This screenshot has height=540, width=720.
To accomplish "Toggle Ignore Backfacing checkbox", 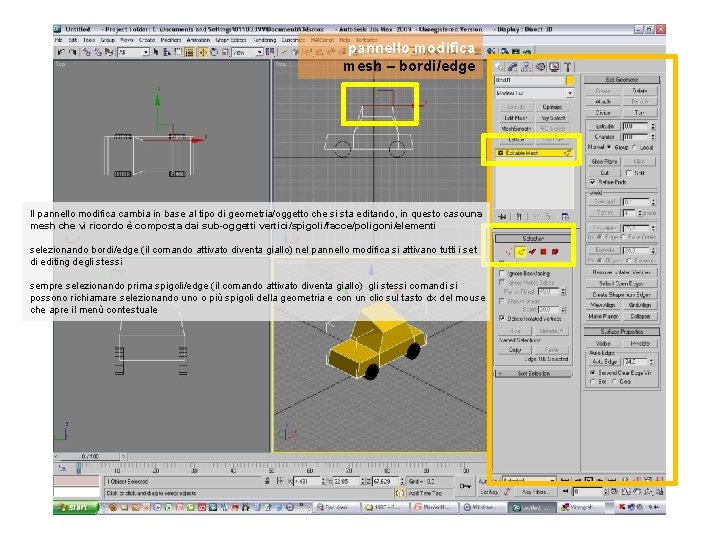I will [x=502, y=273].
